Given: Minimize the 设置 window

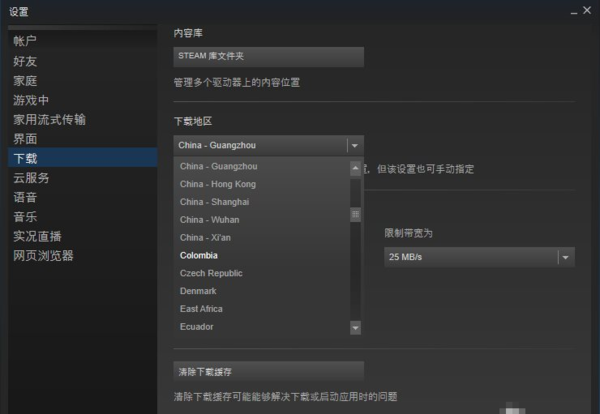Looking at the screenshot, I should click(574, 11).
